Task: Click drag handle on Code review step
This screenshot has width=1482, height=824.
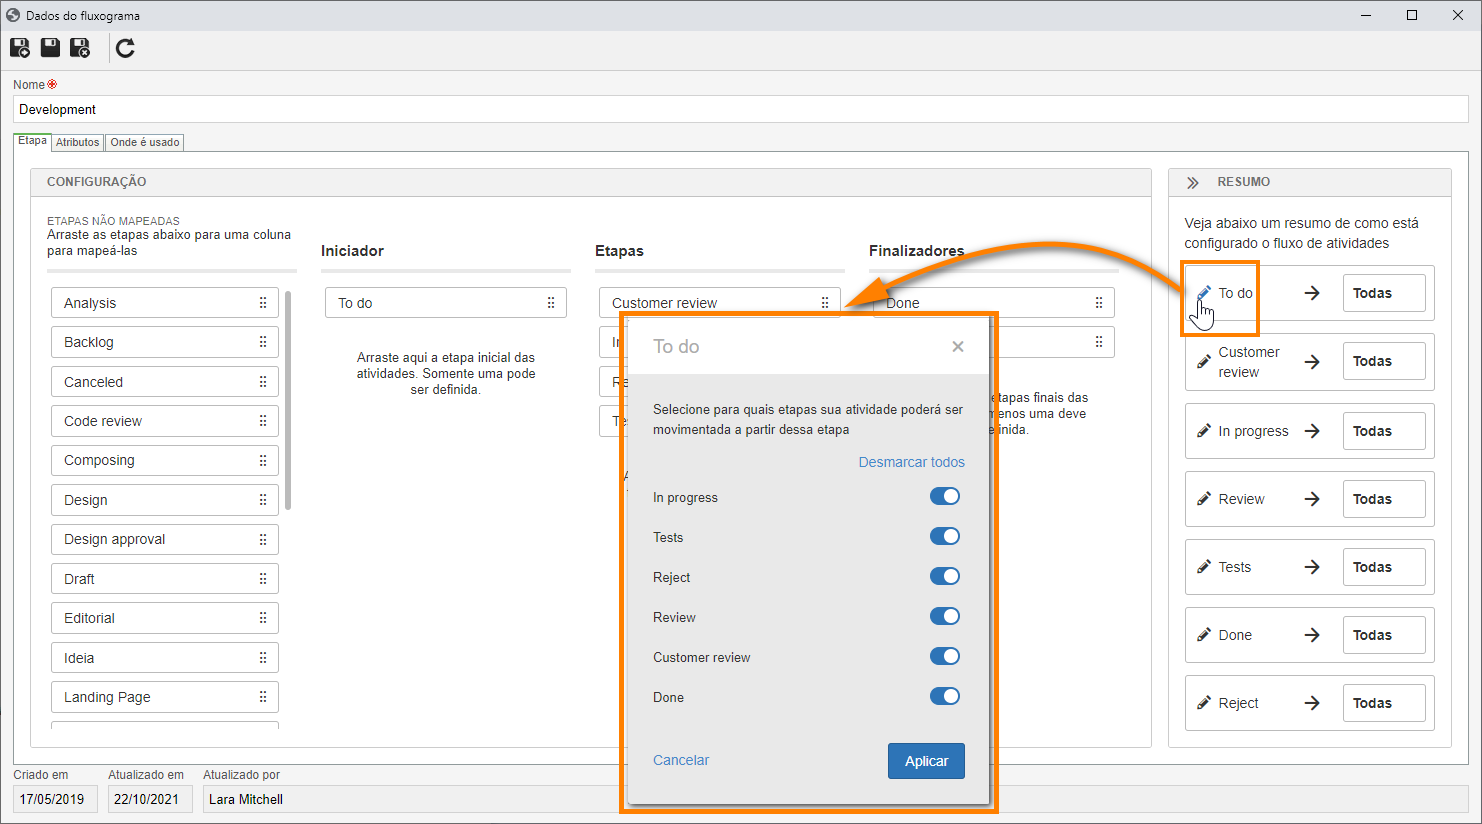Action: tap(263, 421)
